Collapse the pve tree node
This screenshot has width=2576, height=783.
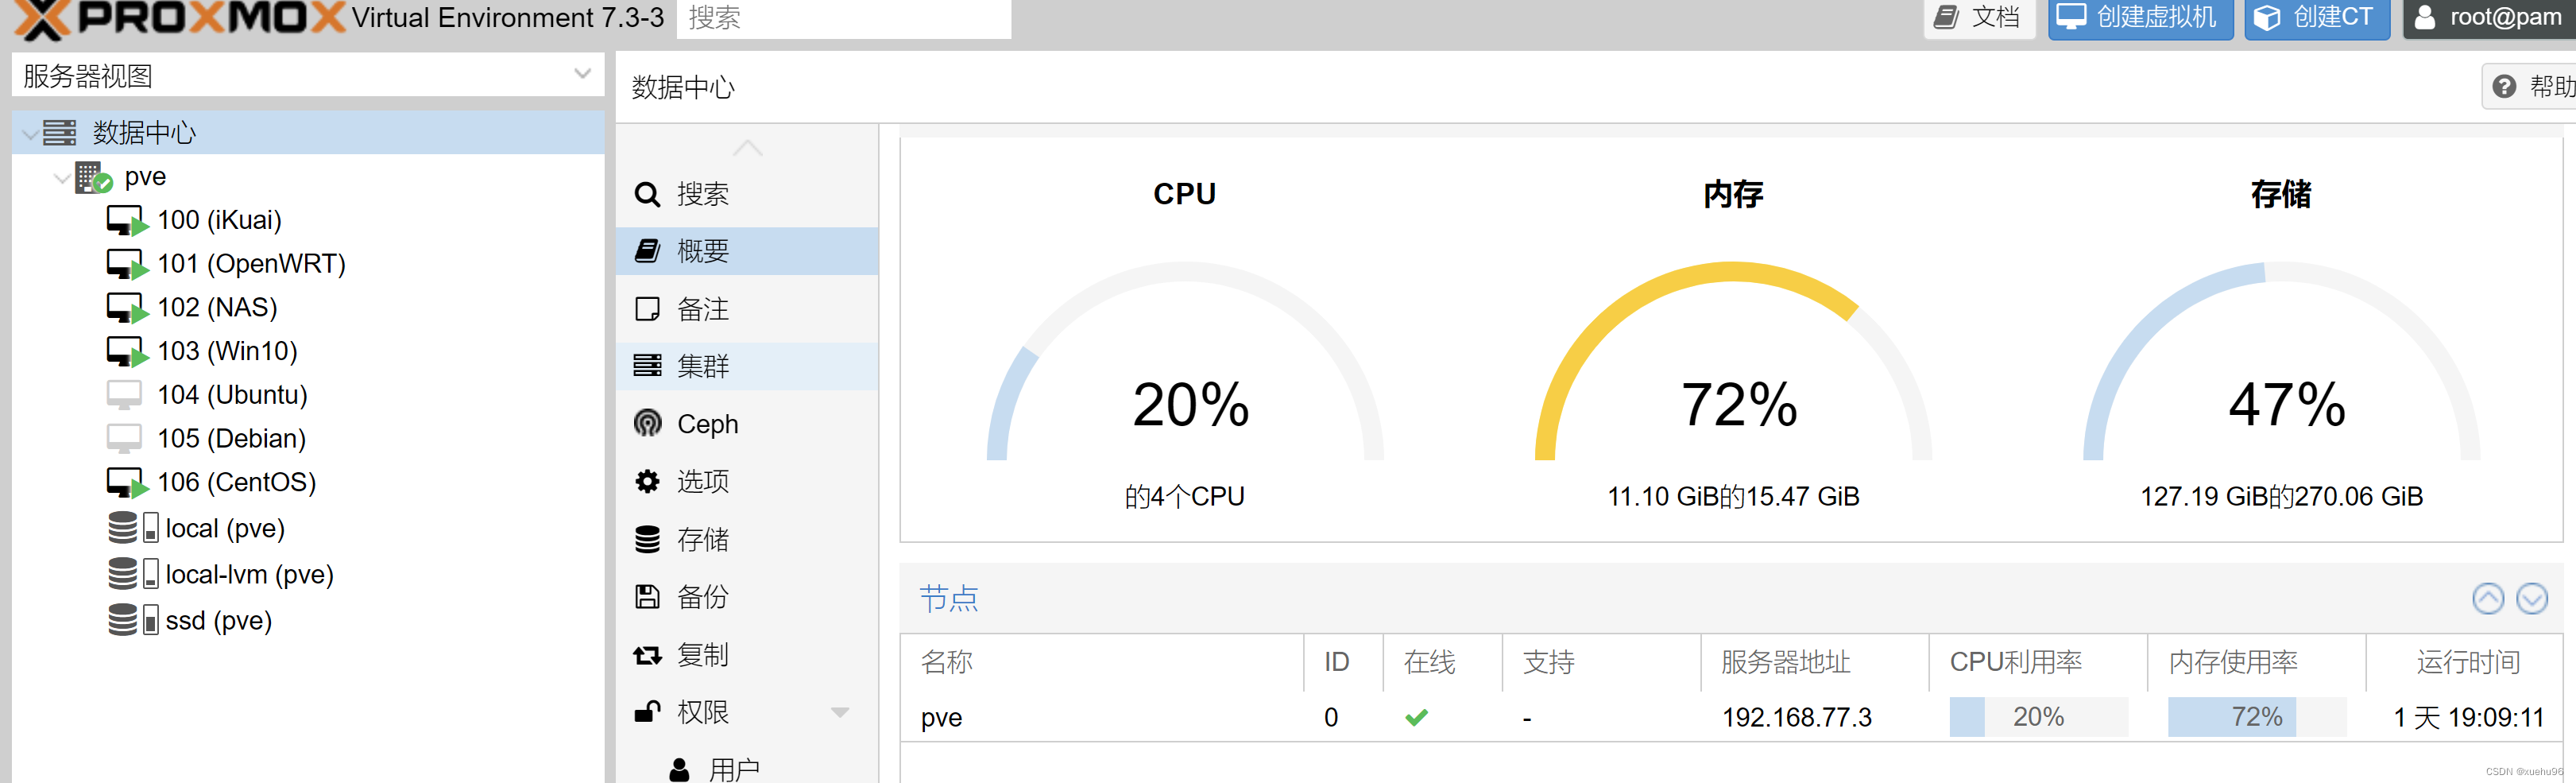[62, 178]
